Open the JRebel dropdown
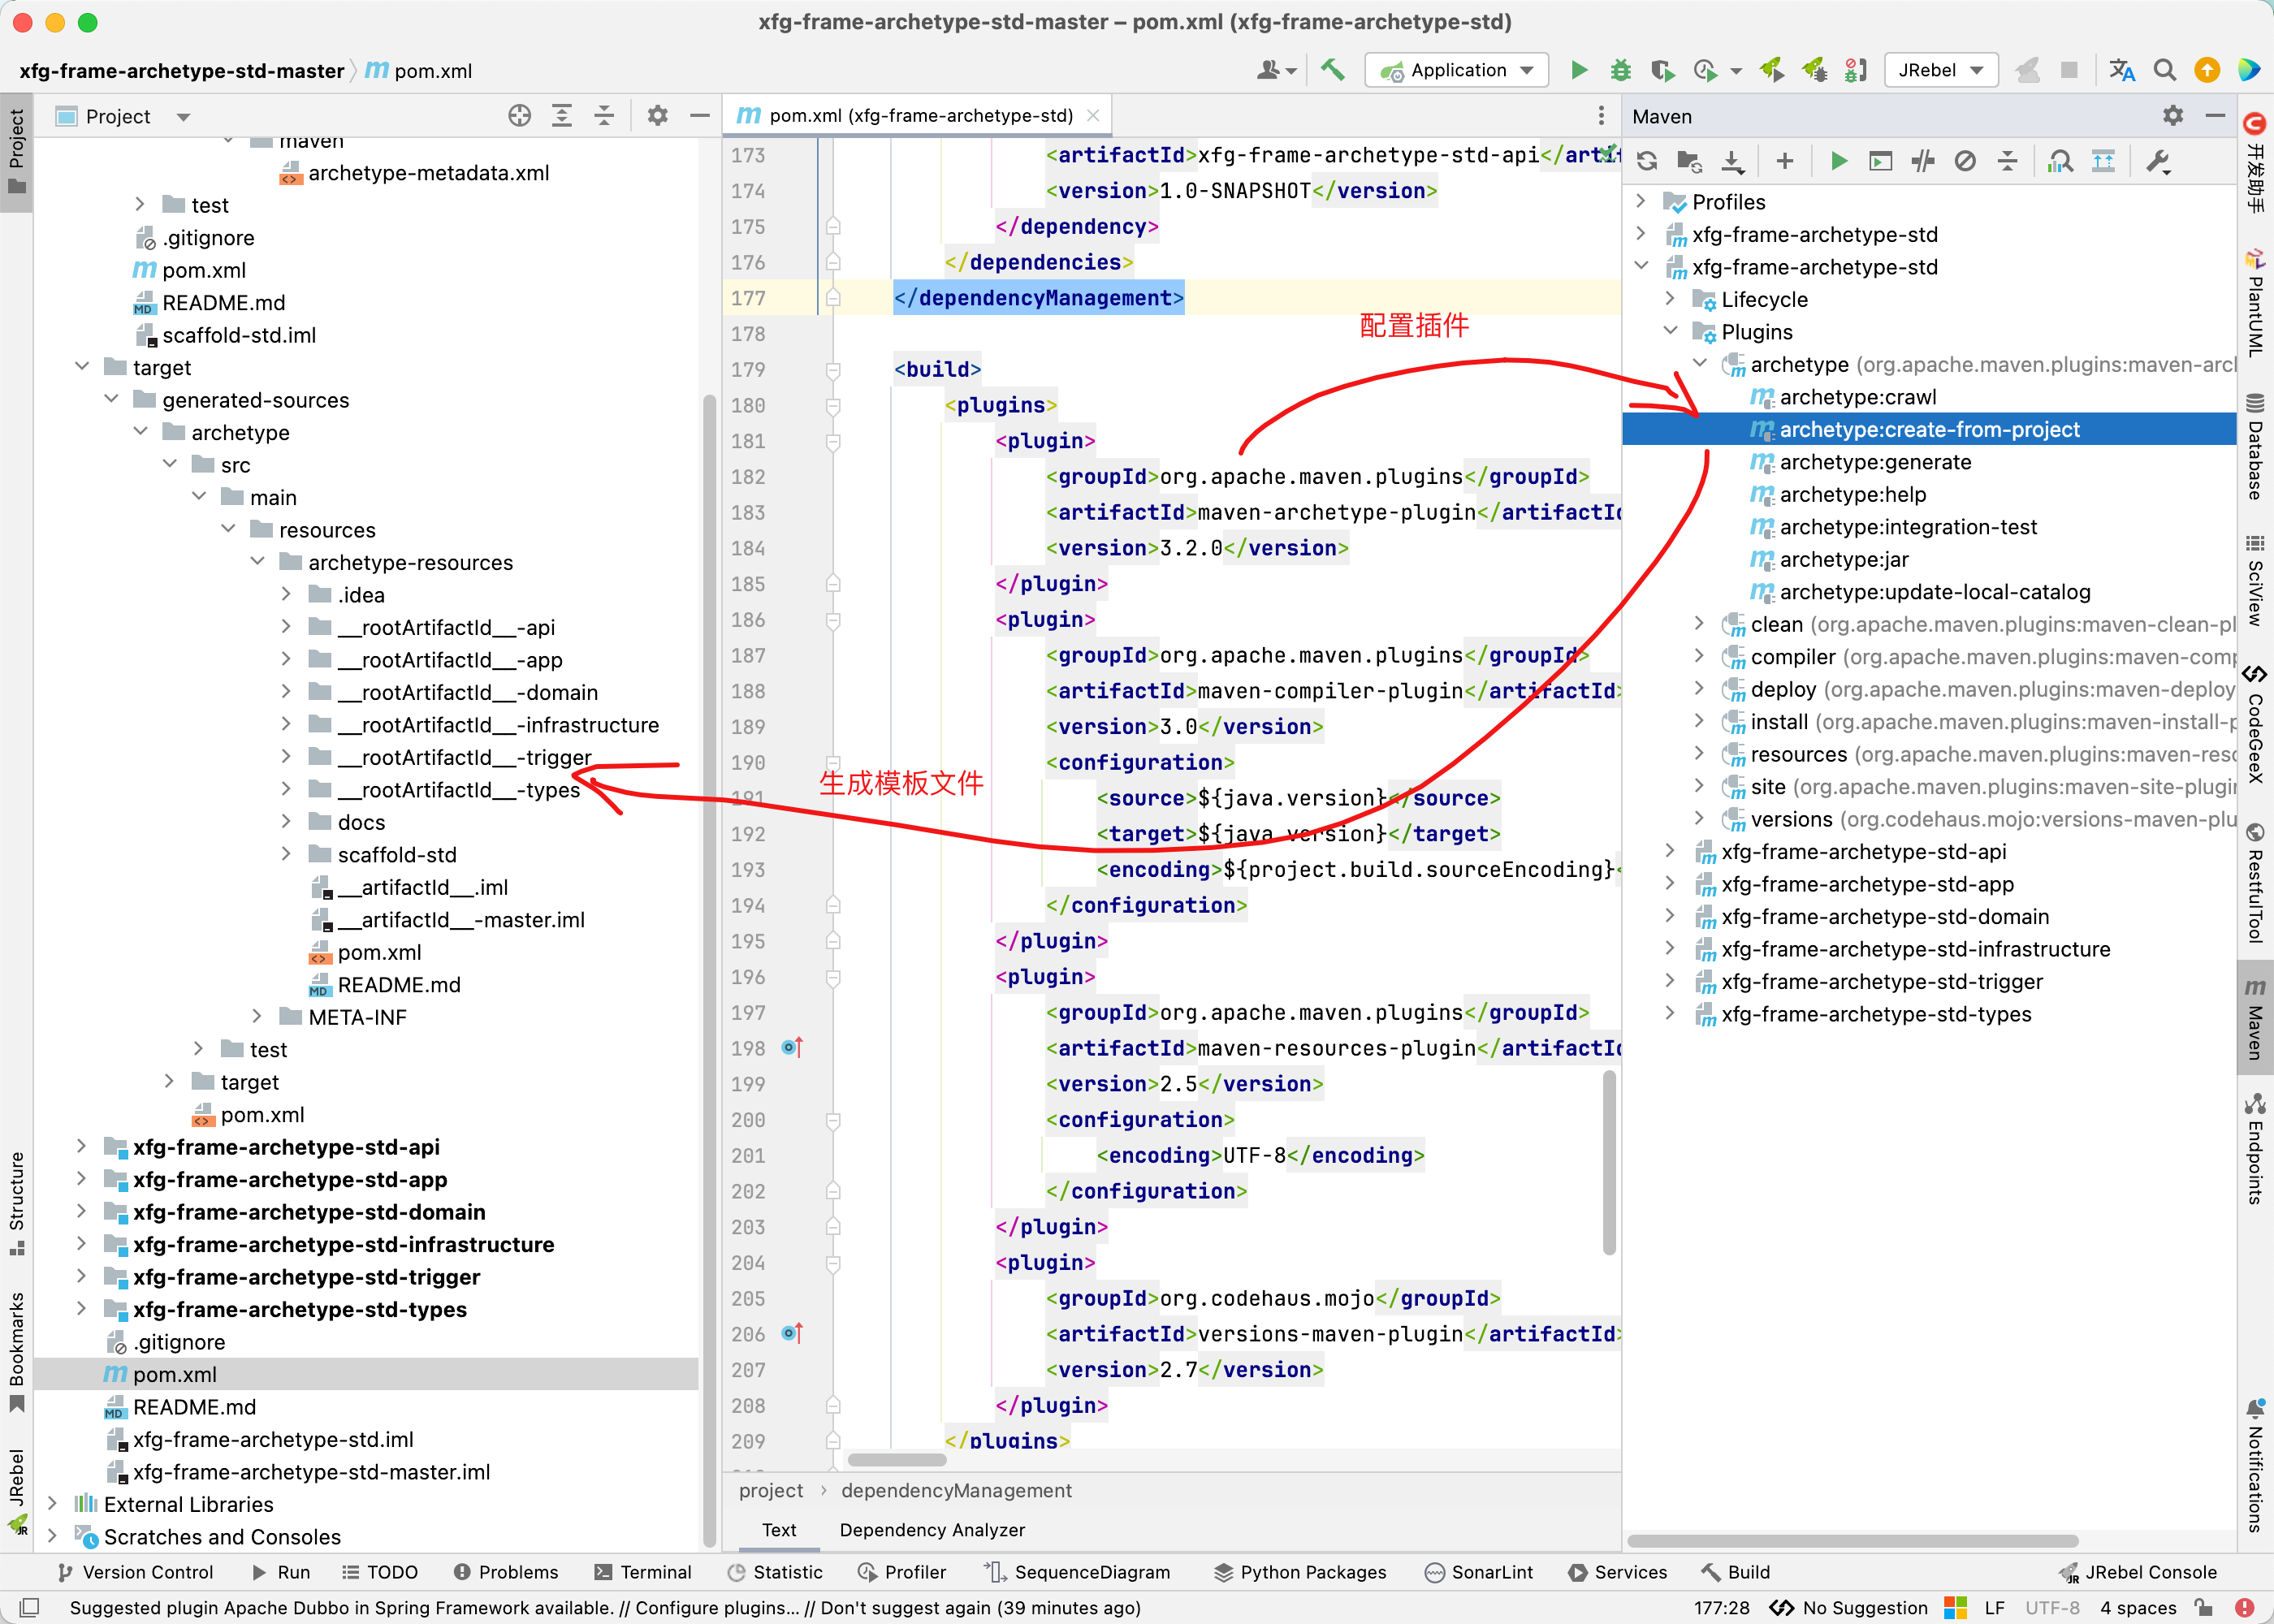 1940,70
